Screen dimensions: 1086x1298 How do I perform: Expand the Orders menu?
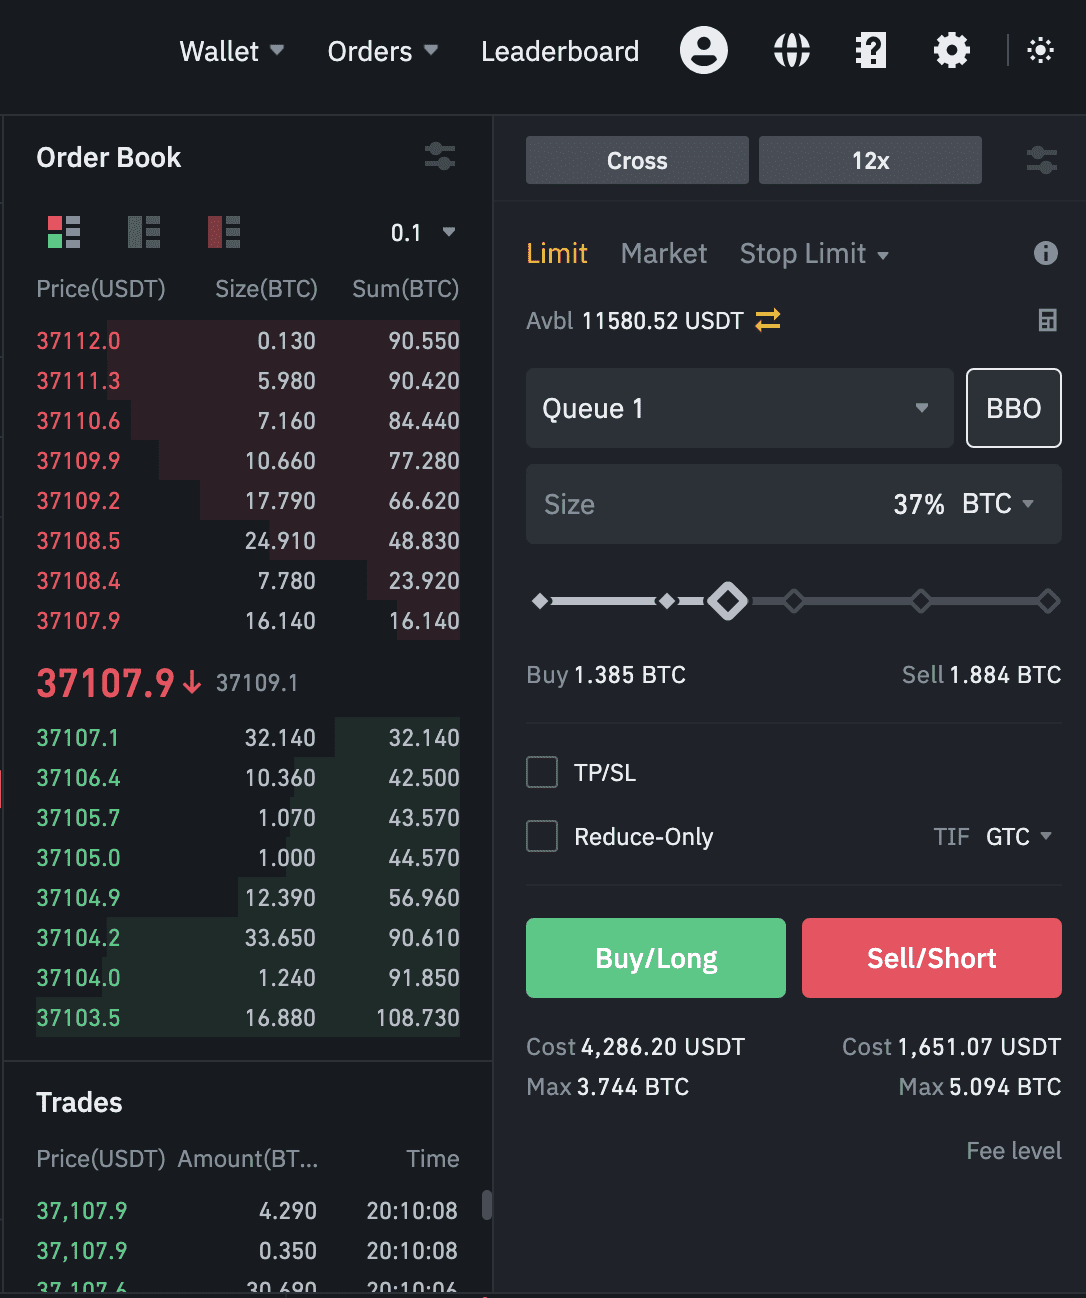coord(383,51)
